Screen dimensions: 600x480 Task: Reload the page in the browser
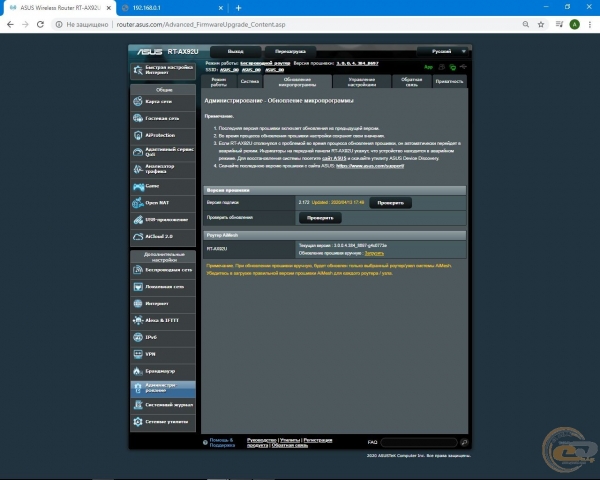40,24
